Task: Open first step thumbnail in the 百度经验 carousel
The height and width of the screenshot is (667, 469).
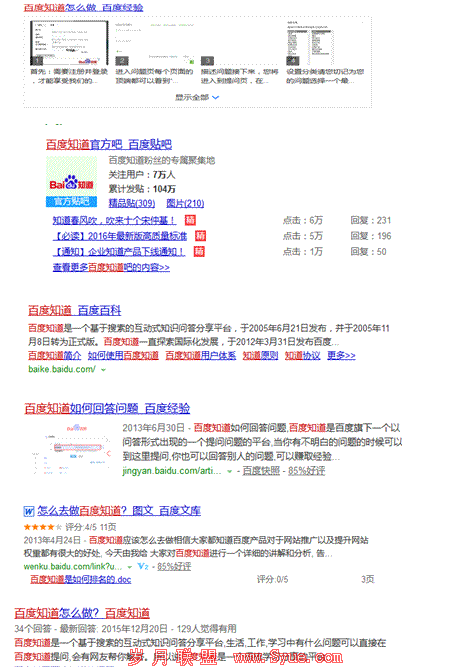Action: (x=69, y=43)
